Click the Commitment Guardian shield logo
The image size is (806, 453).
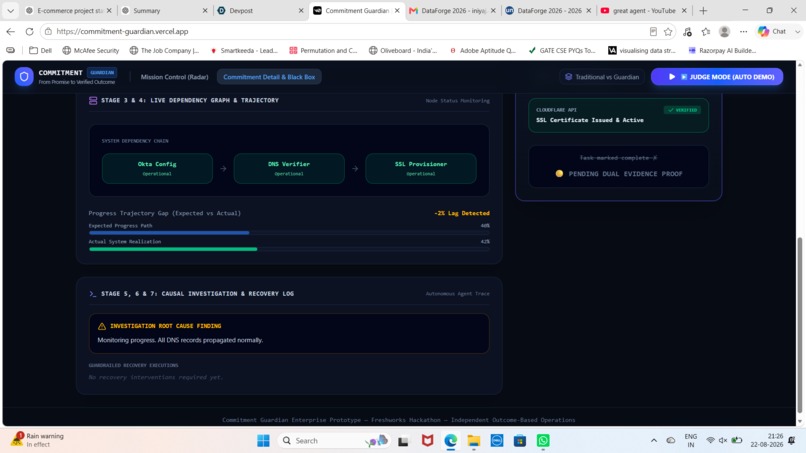pos(24,77)
